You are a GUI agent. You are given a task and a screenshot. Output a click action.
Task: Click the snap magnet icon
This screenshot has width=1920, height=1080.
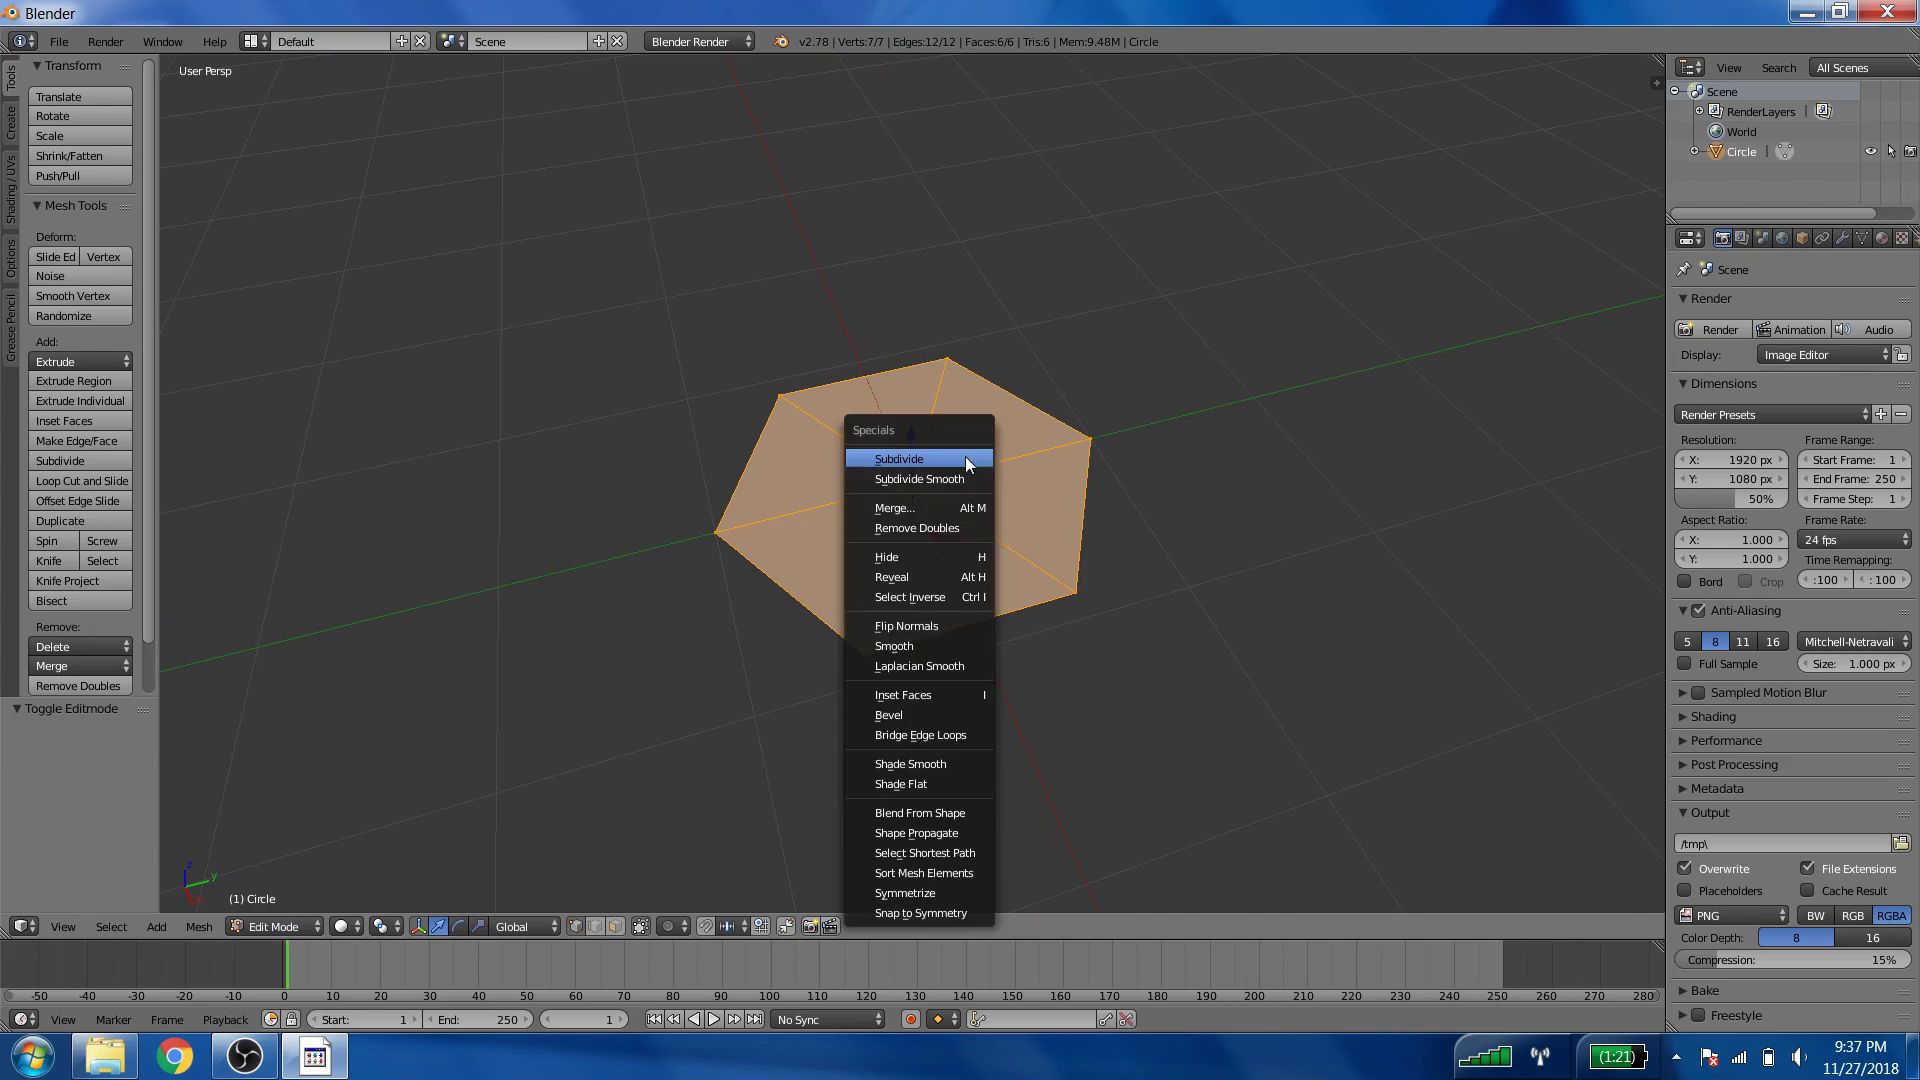pyautogui.click(x=706, y=926)
